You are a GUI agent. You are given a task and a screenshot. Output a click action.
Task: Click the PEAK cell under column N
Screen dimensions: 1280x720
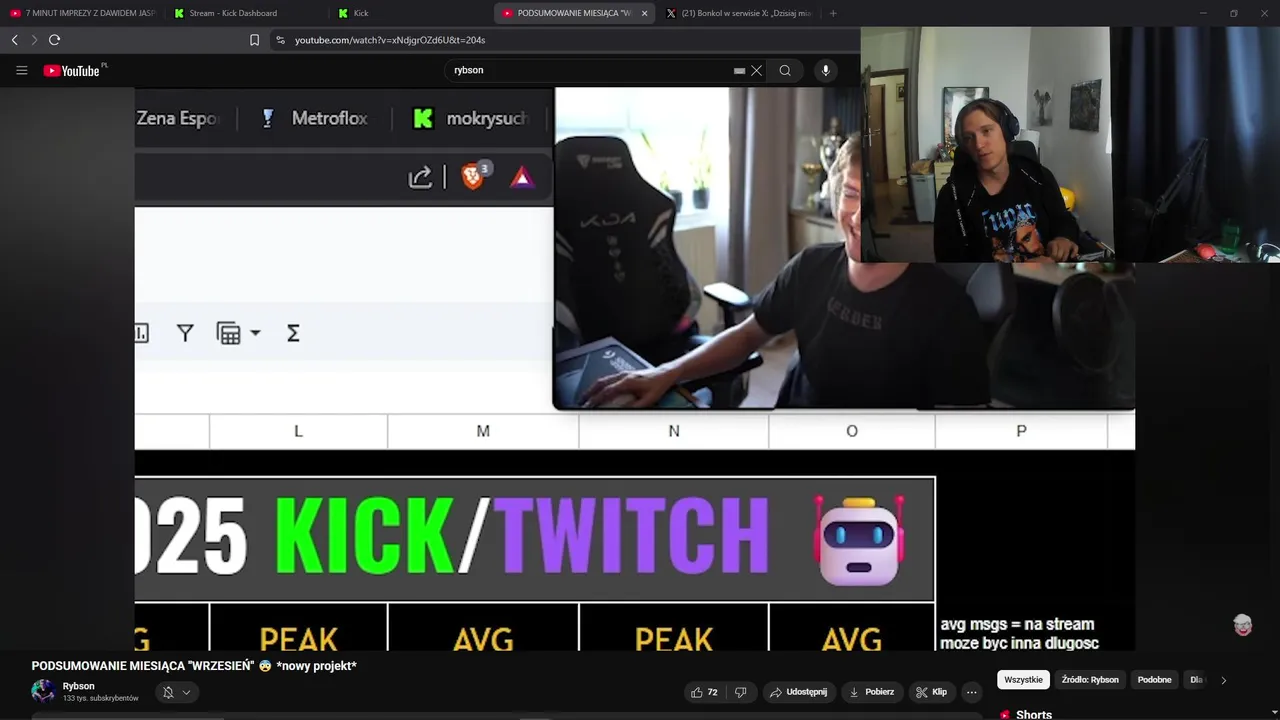674,628
